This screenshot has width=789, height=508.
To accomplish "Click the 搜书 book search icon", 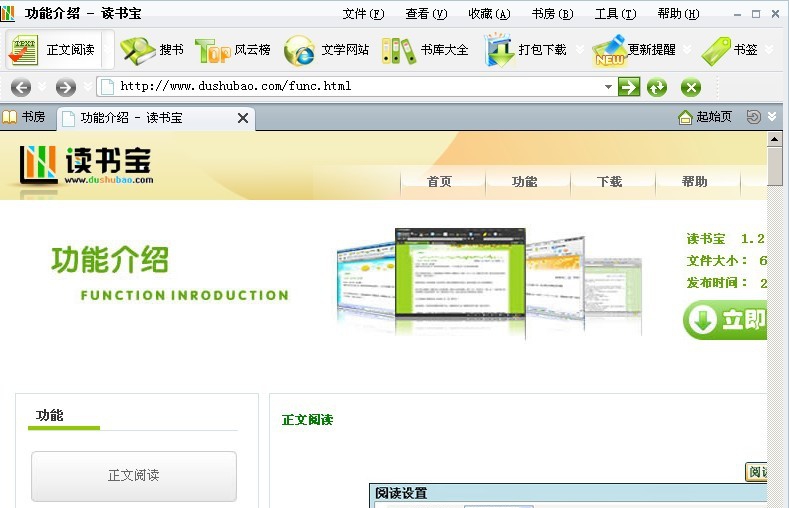I will [x=137, y=50].
